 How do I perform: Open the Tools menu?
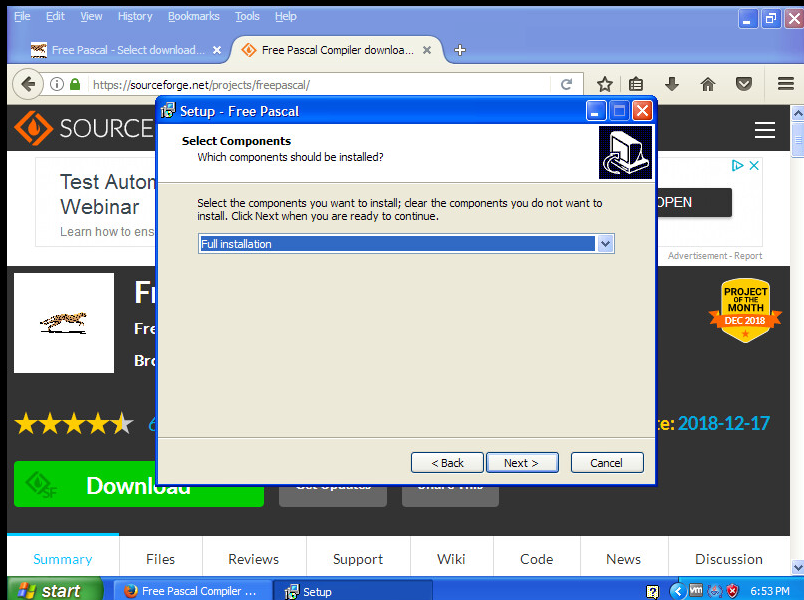pos(247,16)
